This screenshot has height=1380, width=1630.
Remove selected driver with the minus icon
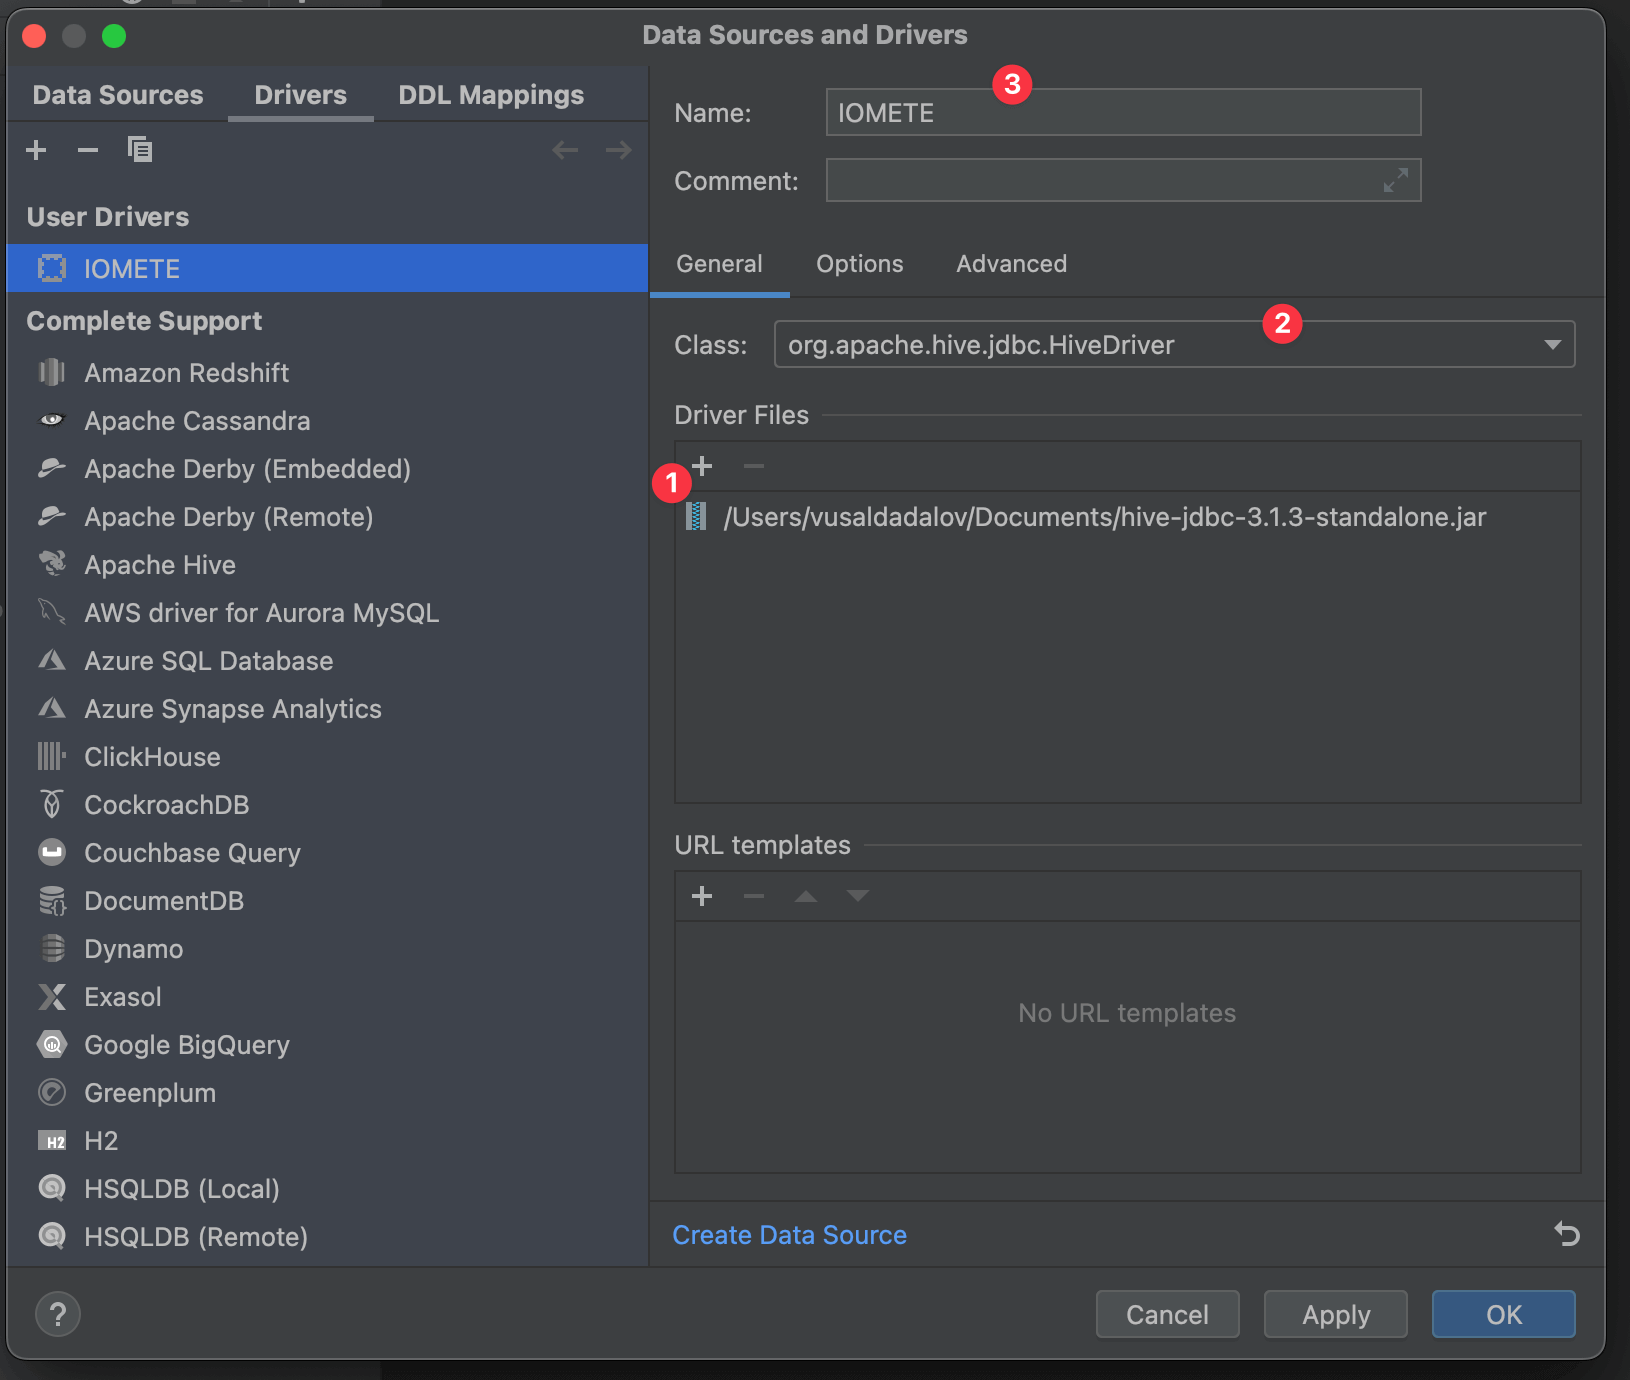(88, 150)
